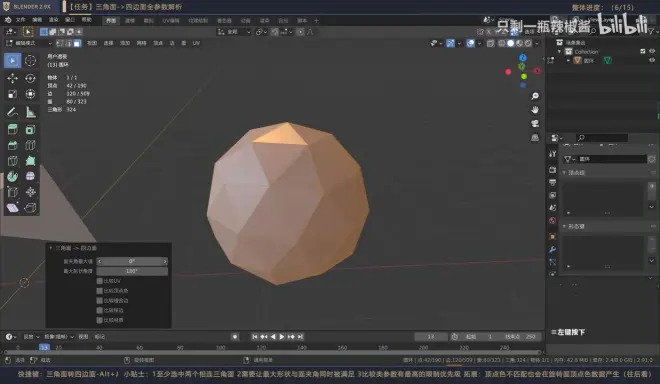Switch perspective/orthographic view with grid icon

(x=535, y=137)
